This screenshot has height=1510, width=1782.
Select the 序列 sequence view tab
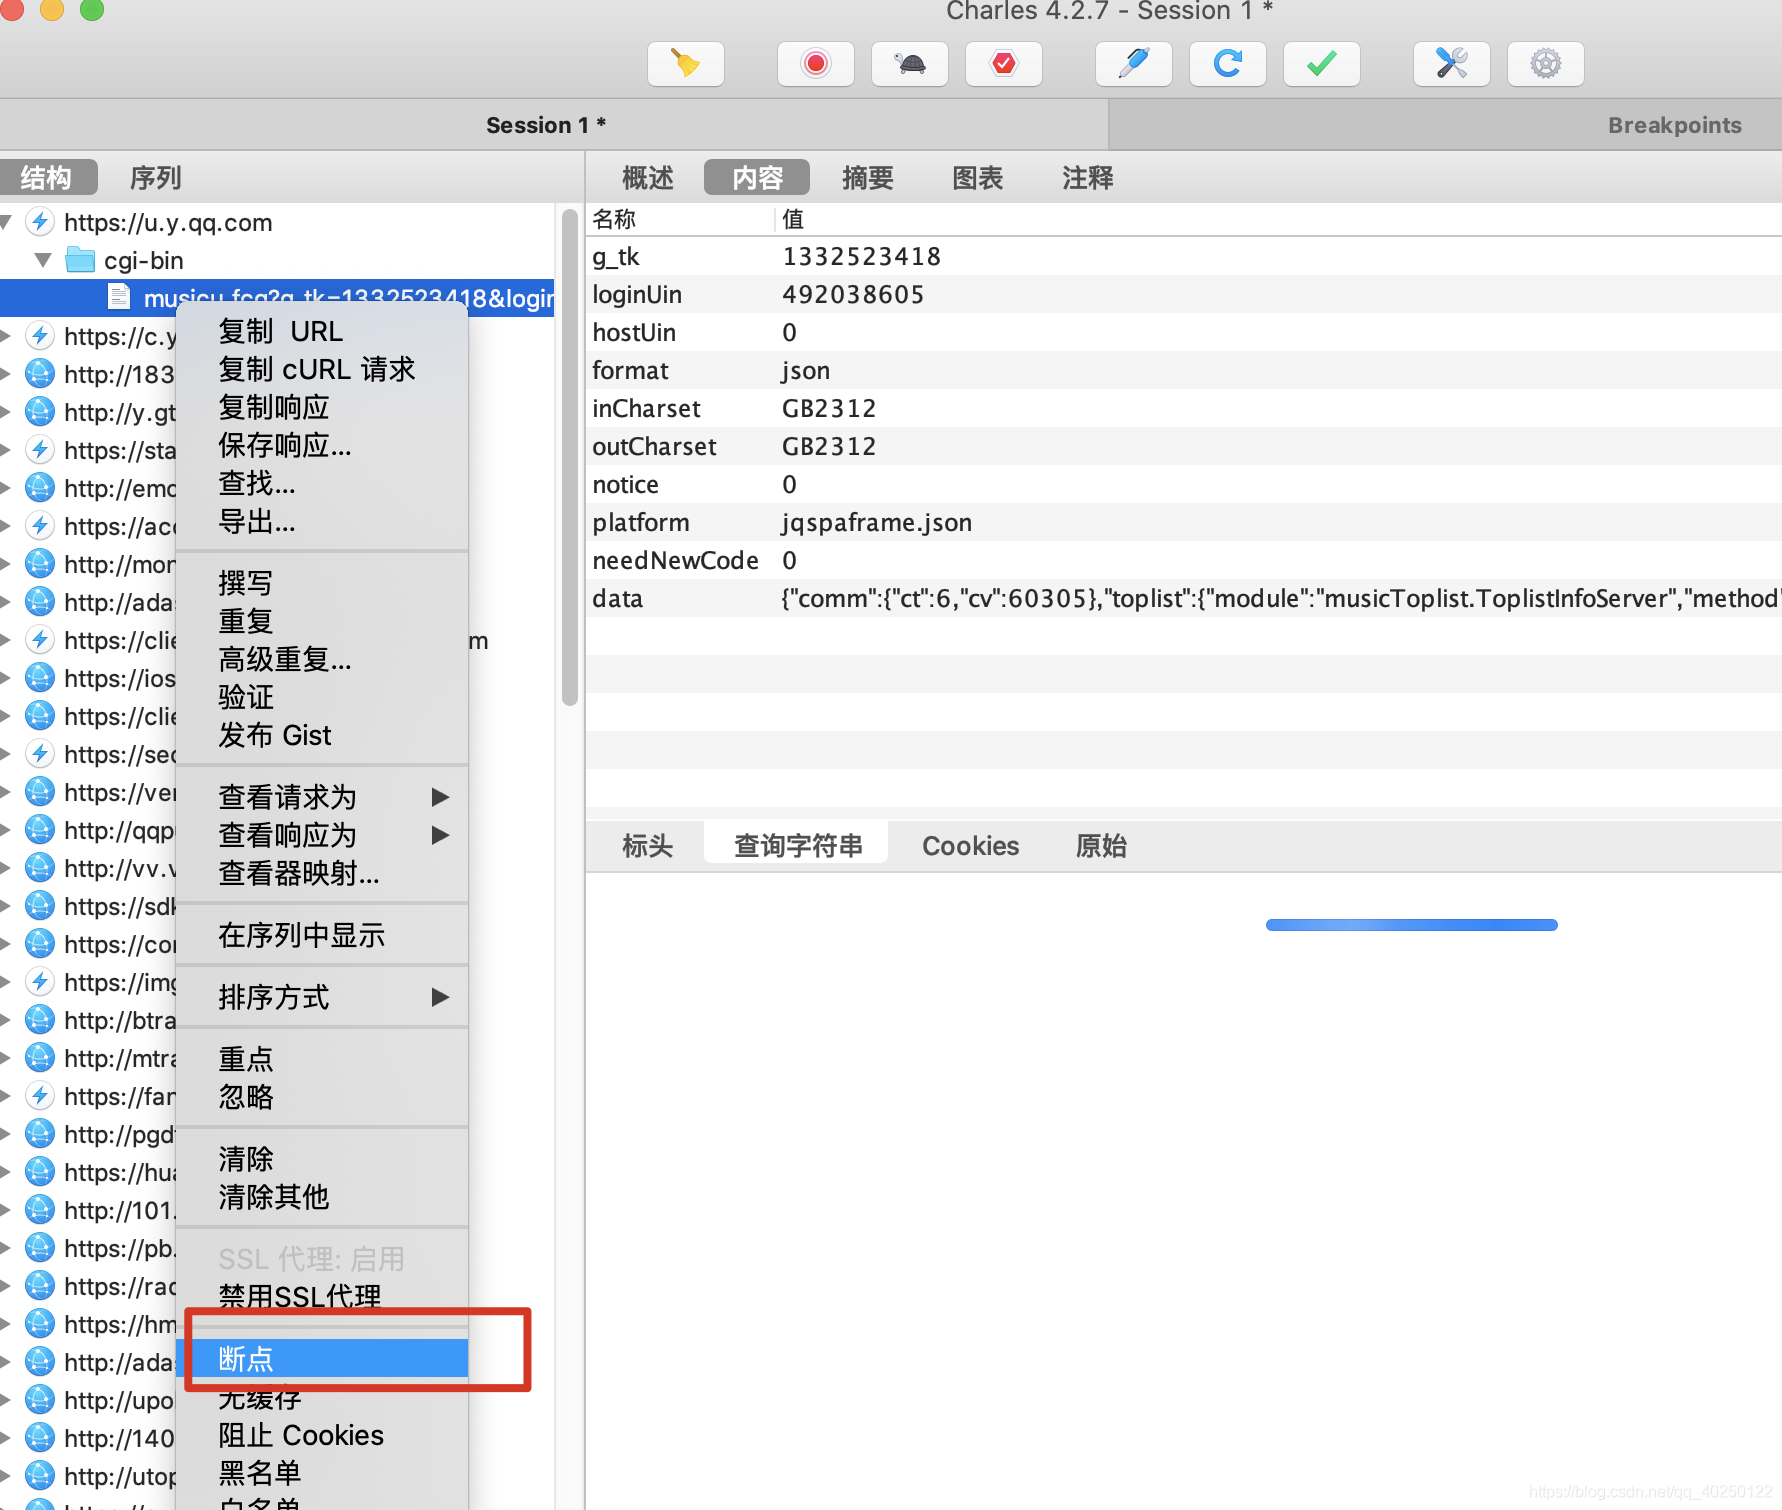[155, 178]
